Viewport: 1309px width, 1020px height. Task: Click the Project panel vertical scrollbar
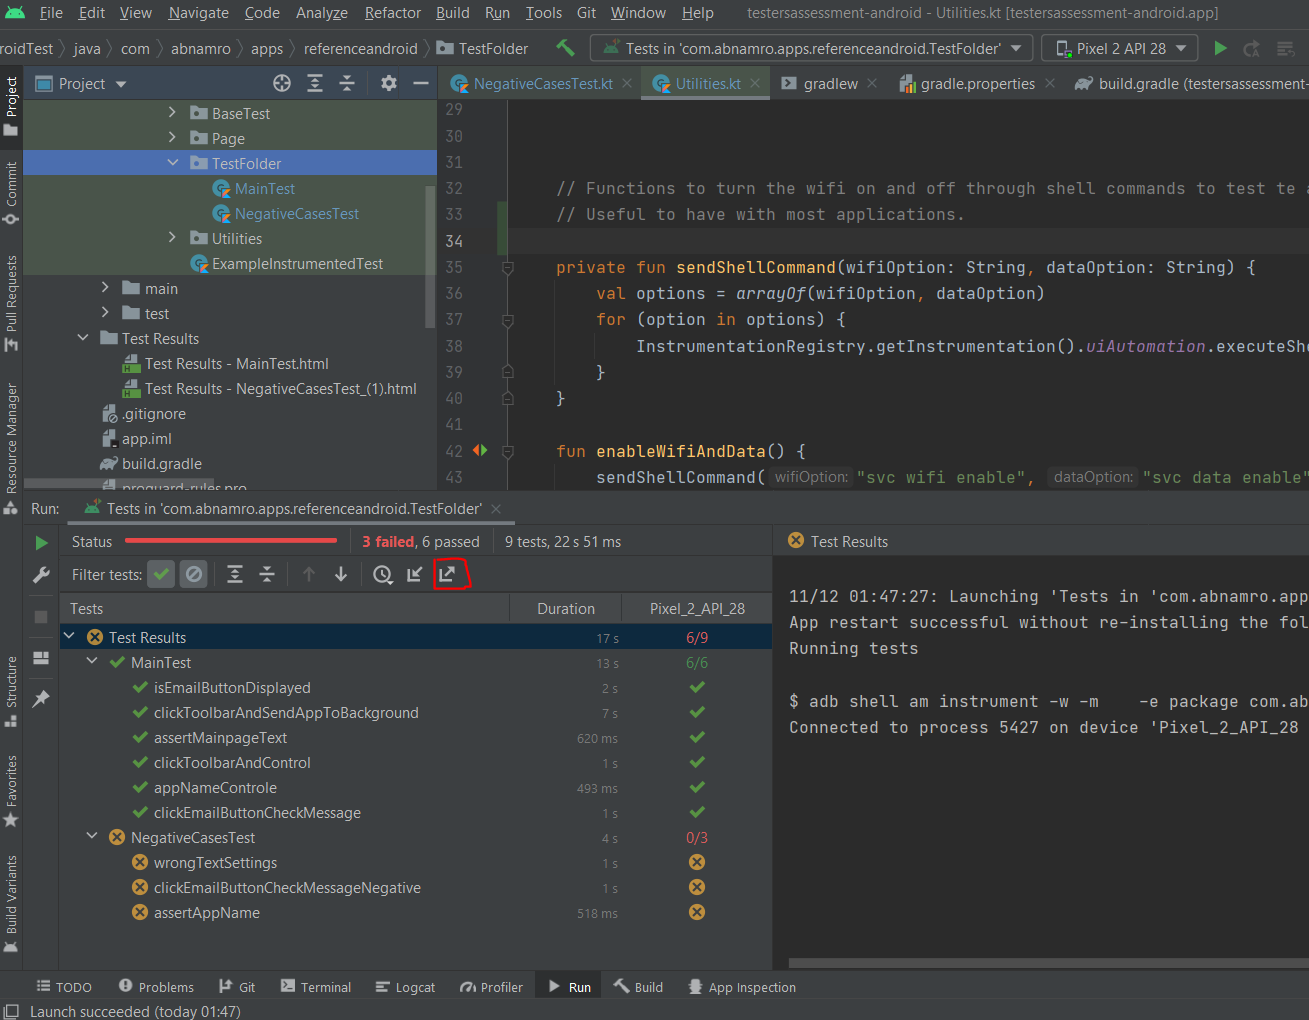click(431, 255)
